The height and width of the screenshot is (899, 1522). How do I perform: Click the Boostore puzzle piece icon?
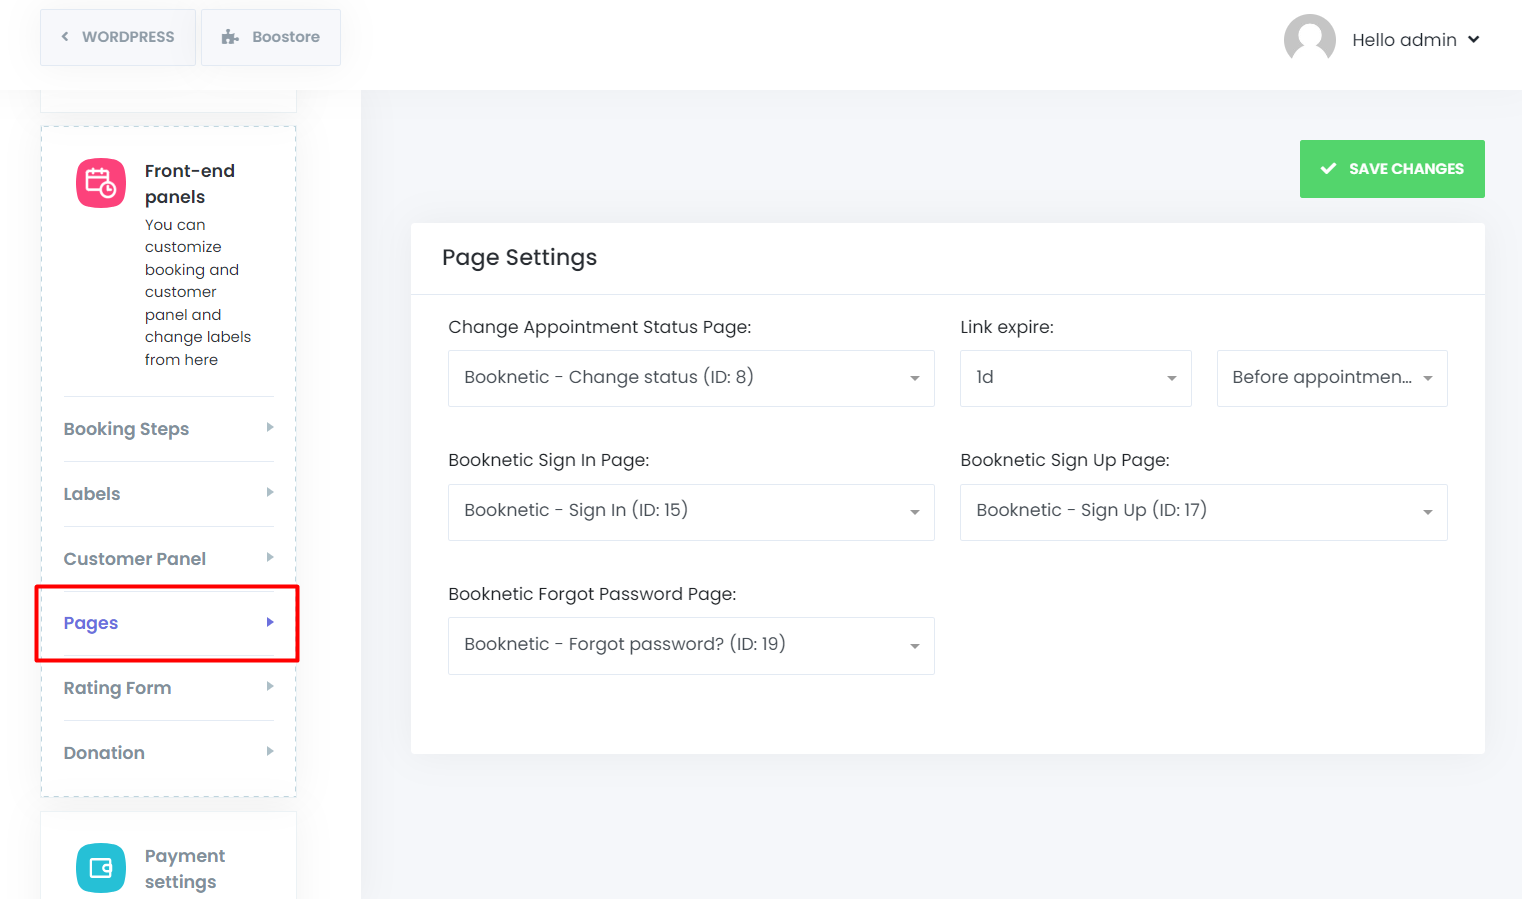[x=230, y=37]
